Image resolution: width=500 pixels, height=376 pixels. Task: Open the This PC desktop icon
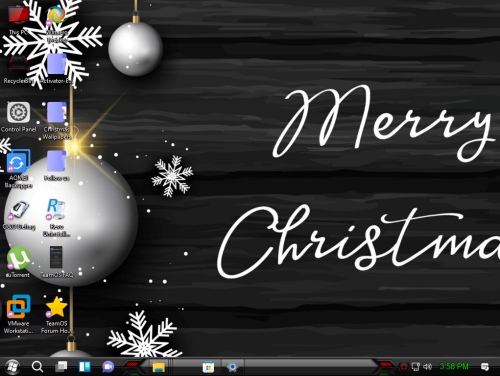18,20
